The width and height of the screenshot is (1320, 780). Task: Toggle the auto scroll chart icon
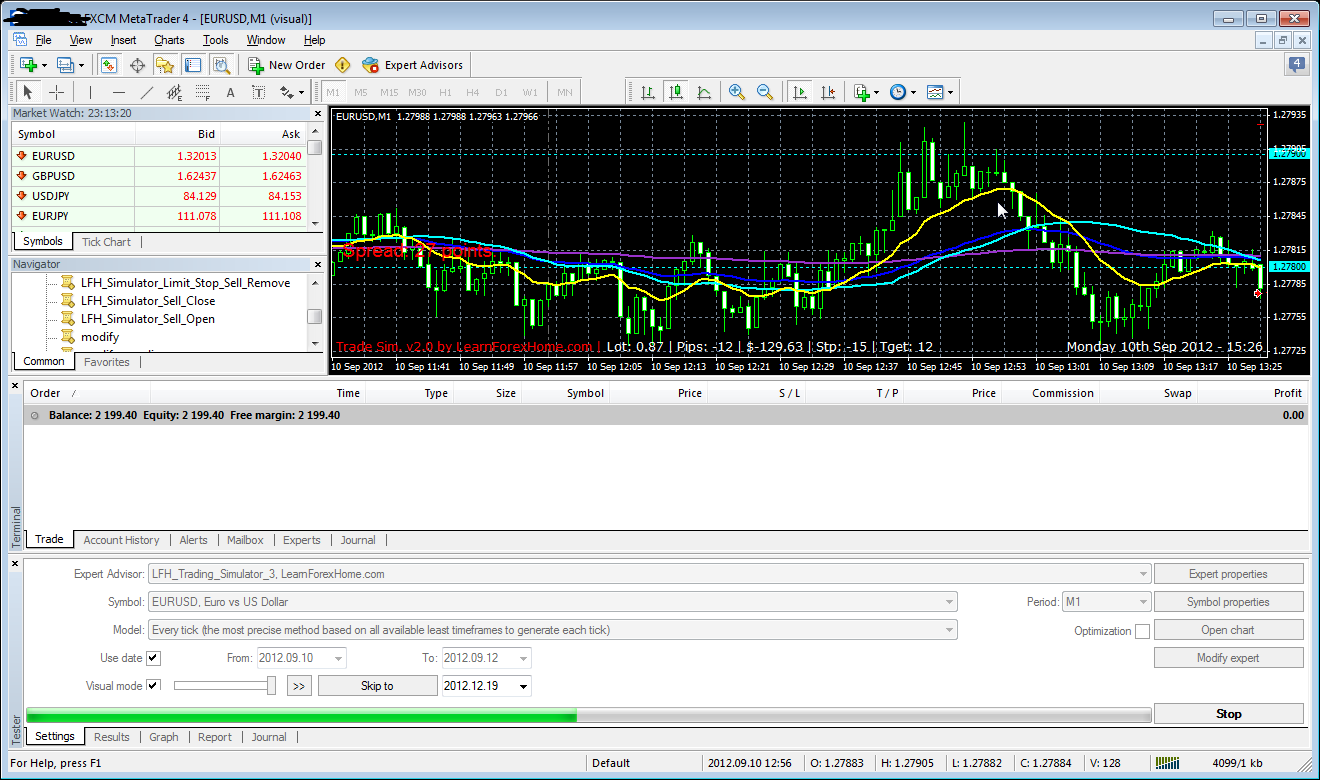799,92
